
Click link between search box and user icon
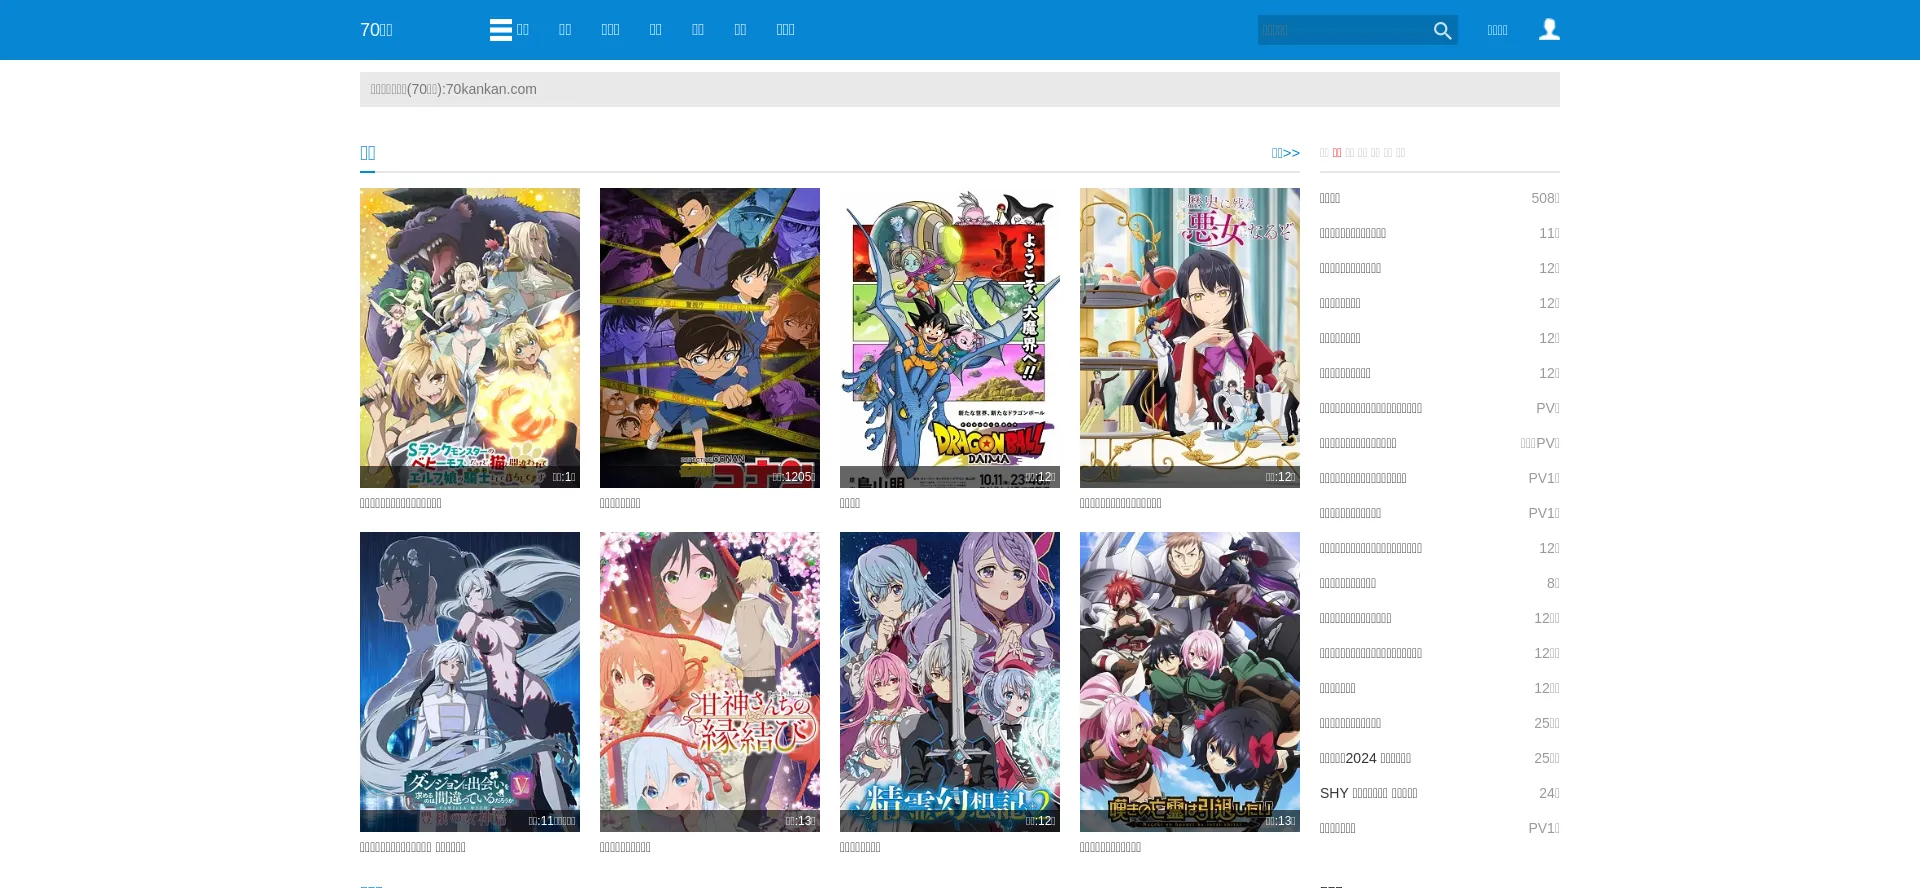(1497, 30)
